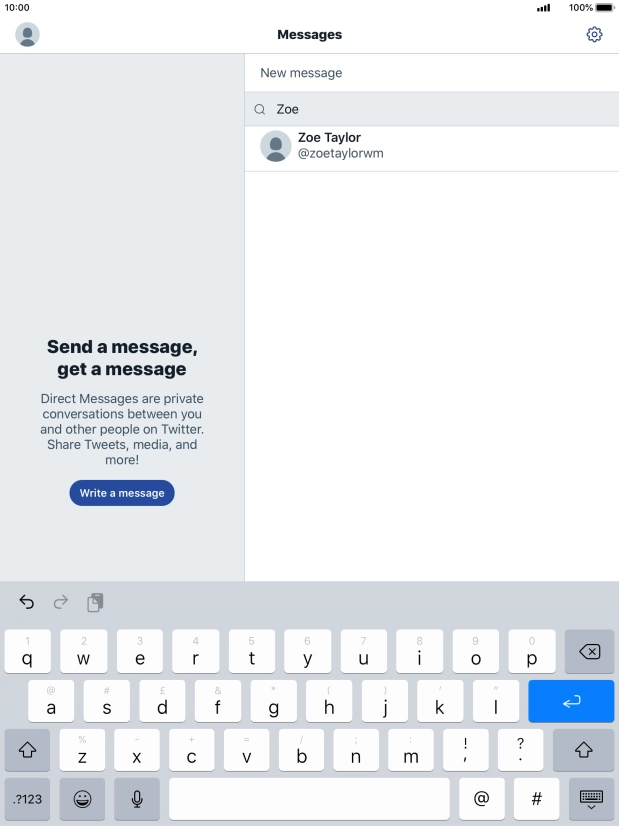This screenshot has width=619, height=826.
Task: Open the emoji keyboard
Action: 82,799
